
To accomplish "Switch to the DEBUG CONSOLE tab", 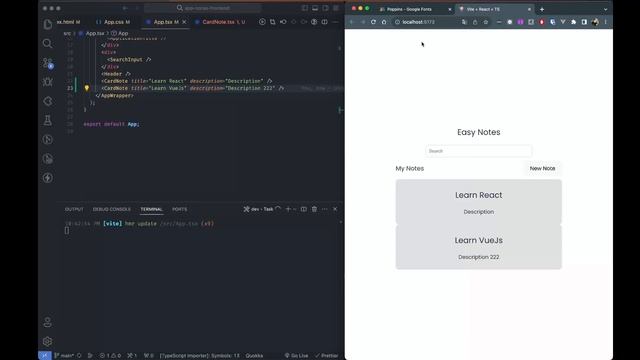I will tap(112, 209).
